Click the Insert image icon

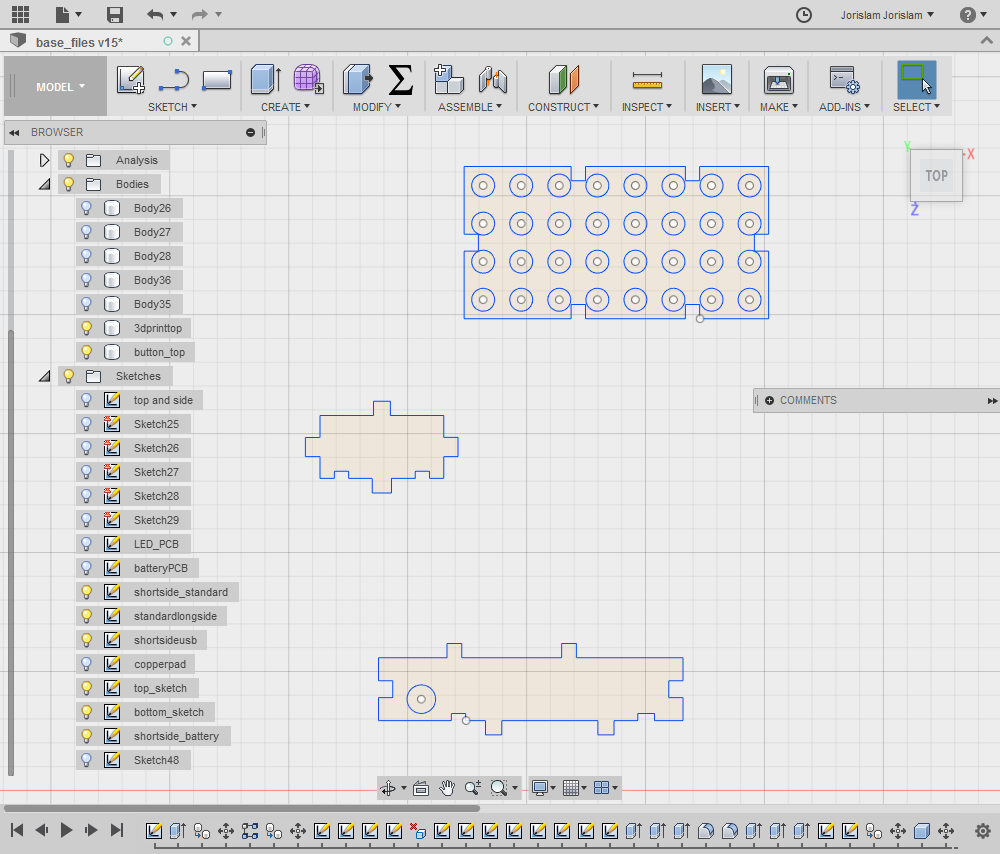pyautogui.click(x=717, y=80)
